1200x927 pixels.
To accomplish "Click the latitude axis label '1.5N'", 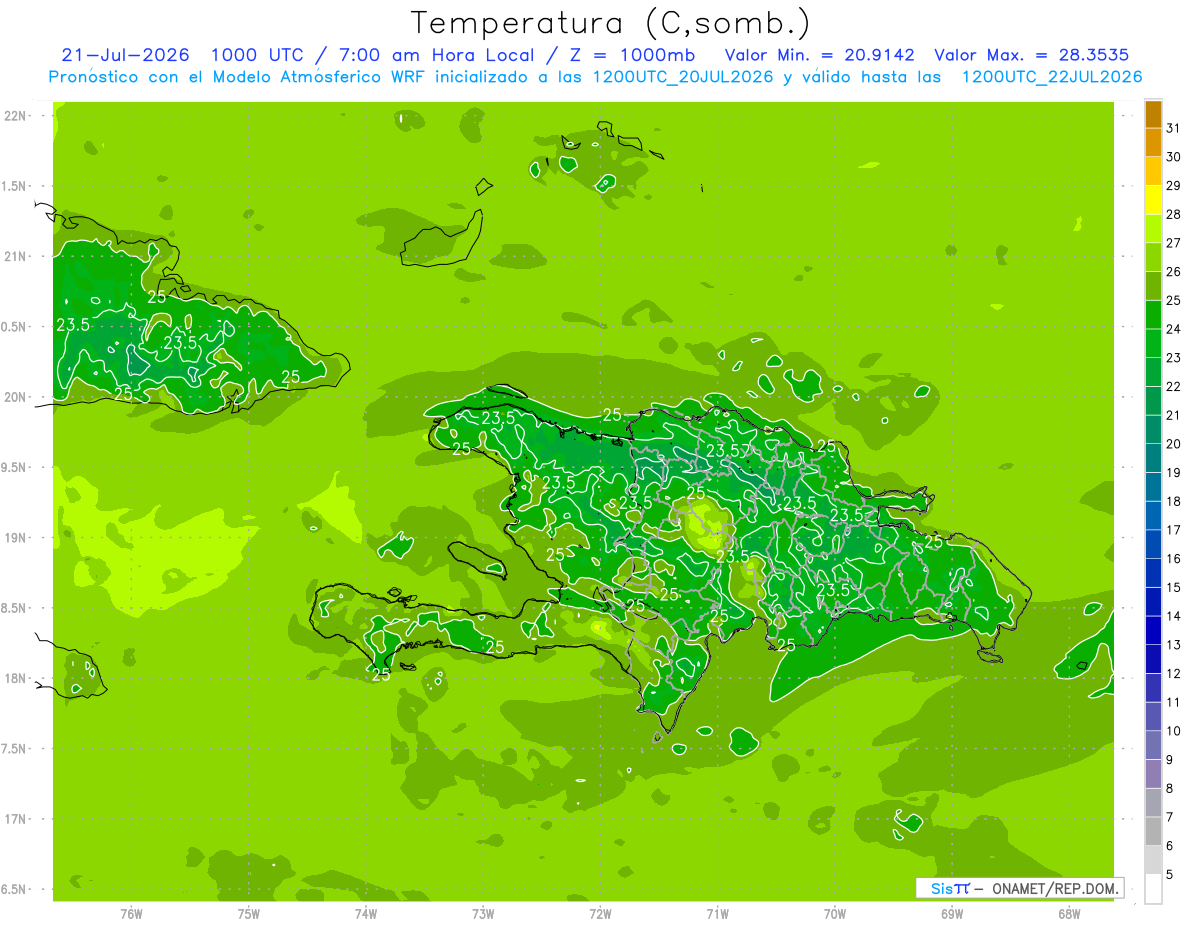I will (x=15, y=186).
